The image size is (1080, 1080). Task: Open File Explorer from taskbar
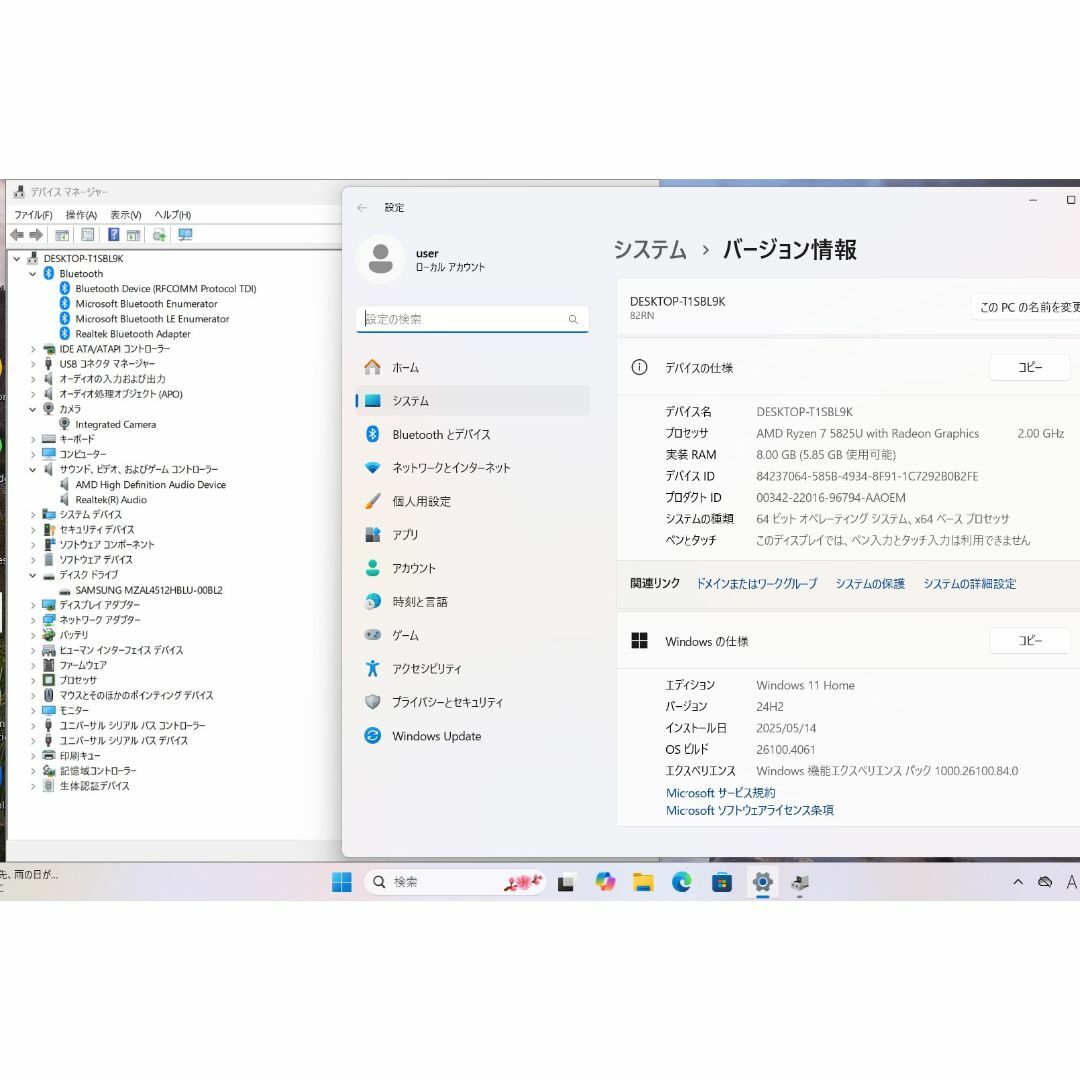tap(643, 882)
